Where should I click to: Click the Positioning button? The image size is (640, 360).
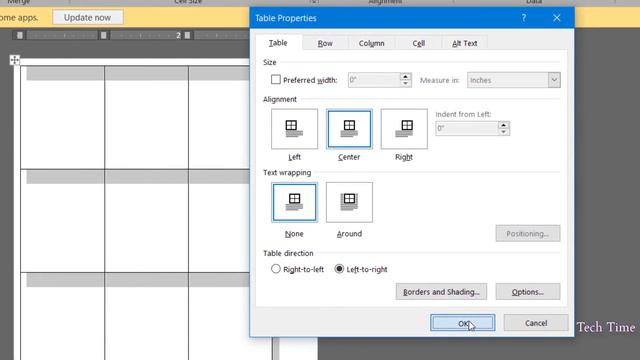coord(528,233)
